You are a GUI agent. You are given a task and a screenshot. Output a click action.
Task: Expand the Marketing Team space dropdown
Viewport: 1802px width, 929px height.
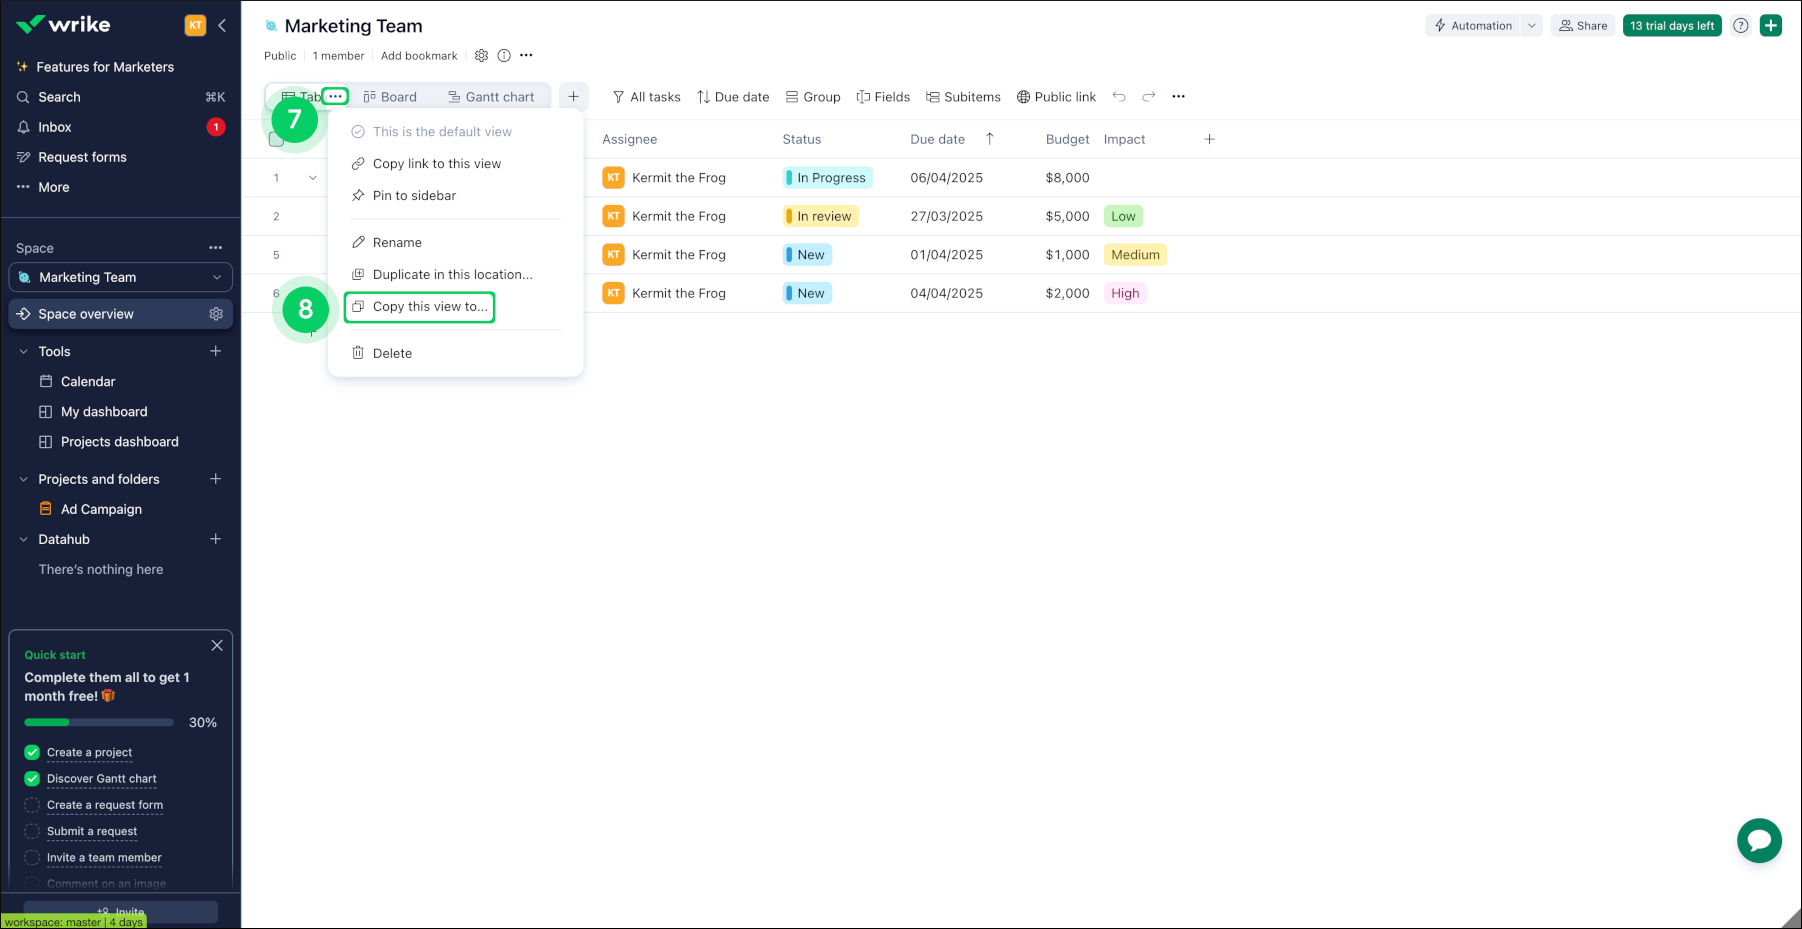coord(216,278)
